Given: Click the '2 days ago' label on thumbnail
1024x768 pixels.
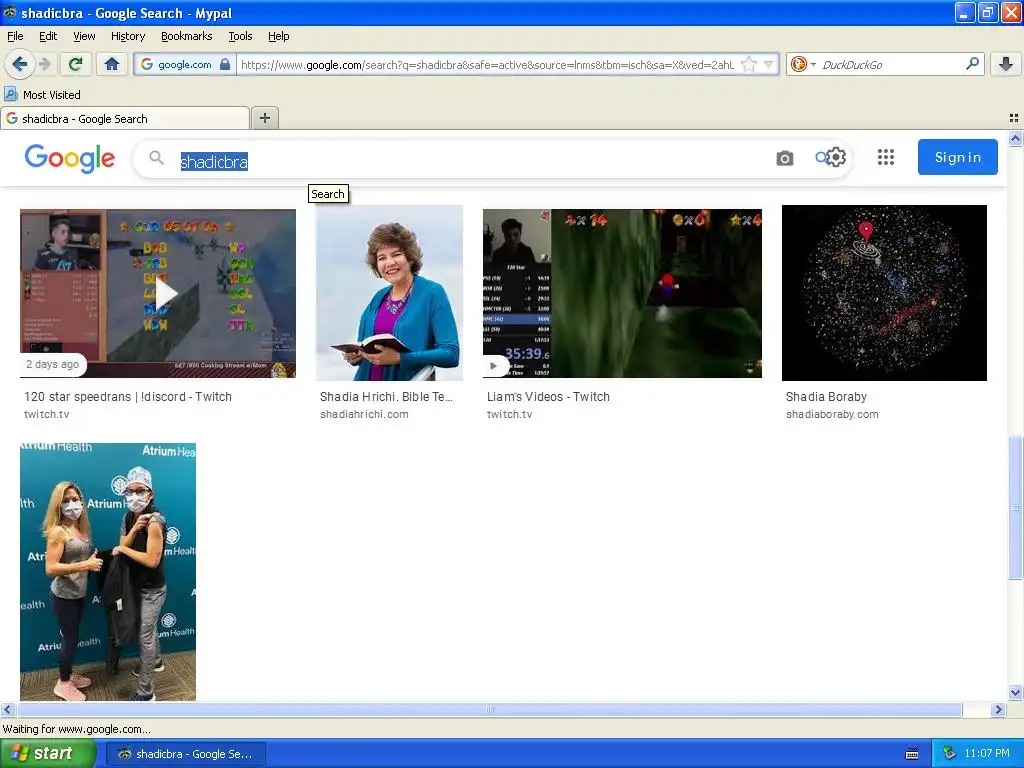Looking at the screenshot, I should coord(52,364).
